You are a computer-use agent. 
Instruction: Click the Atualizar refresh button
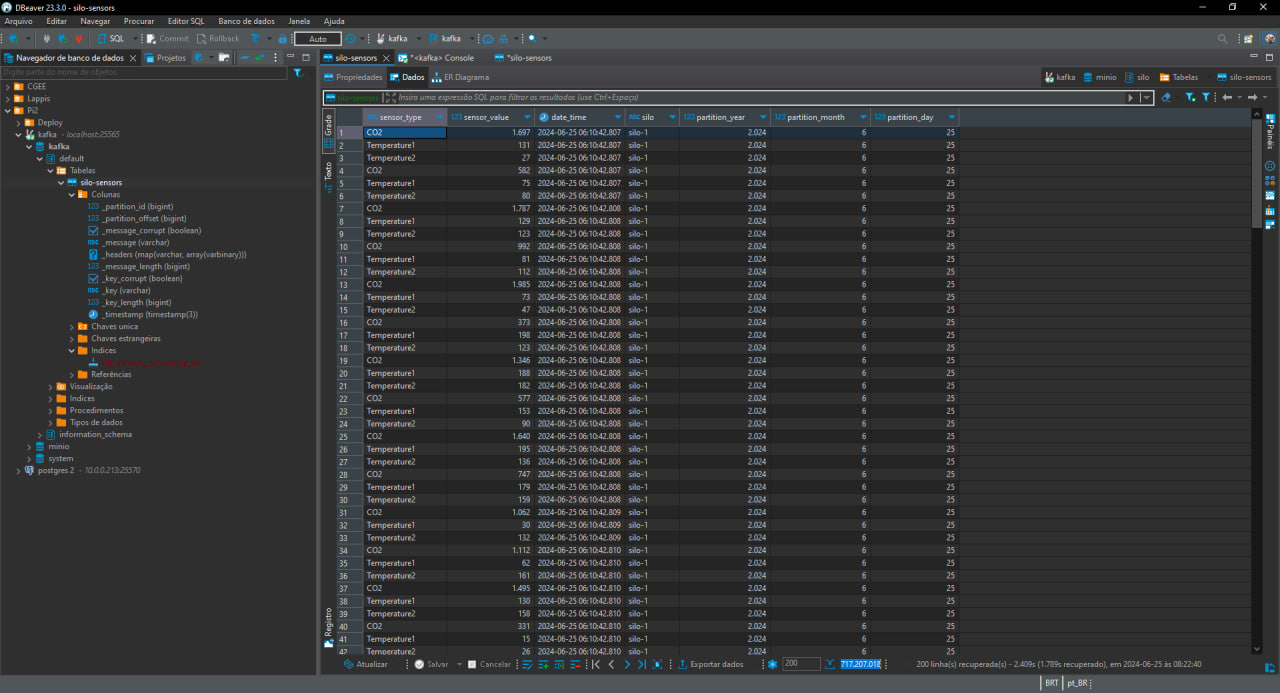pos(365,664)
